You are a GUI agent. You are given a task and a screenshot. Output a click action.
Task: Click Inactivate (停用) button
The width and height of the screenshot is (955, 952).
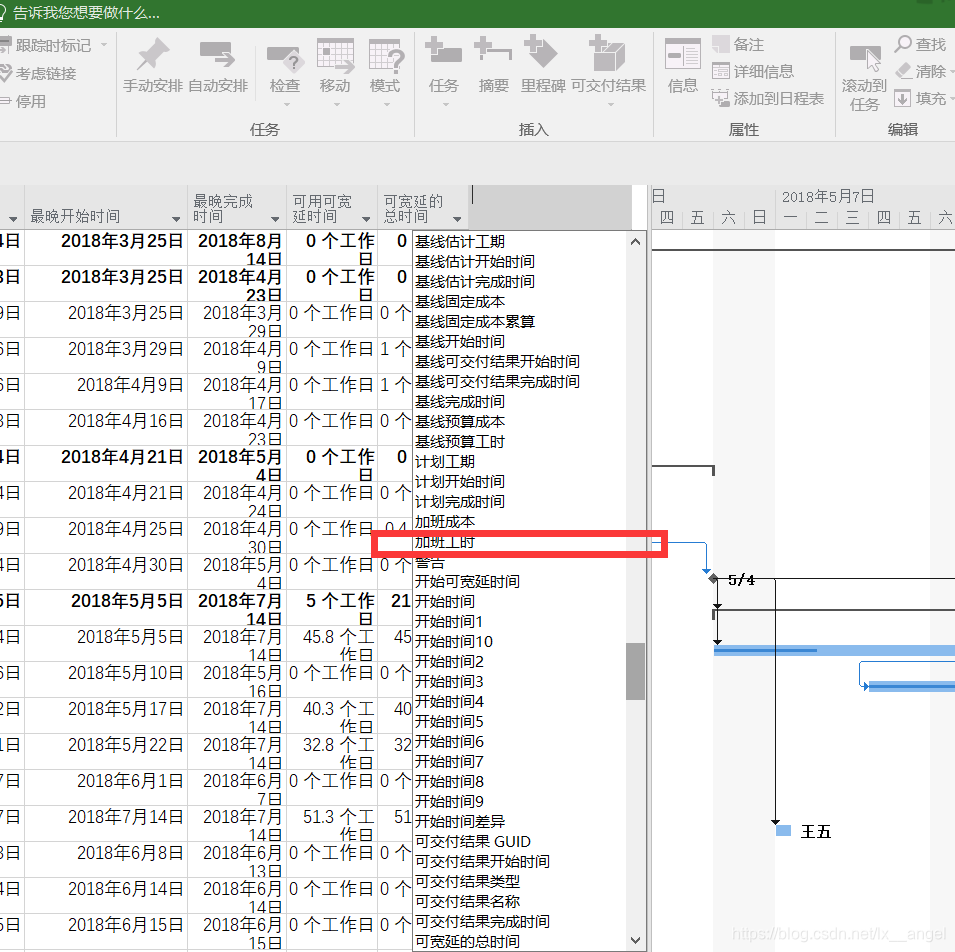tap(23, 101)
